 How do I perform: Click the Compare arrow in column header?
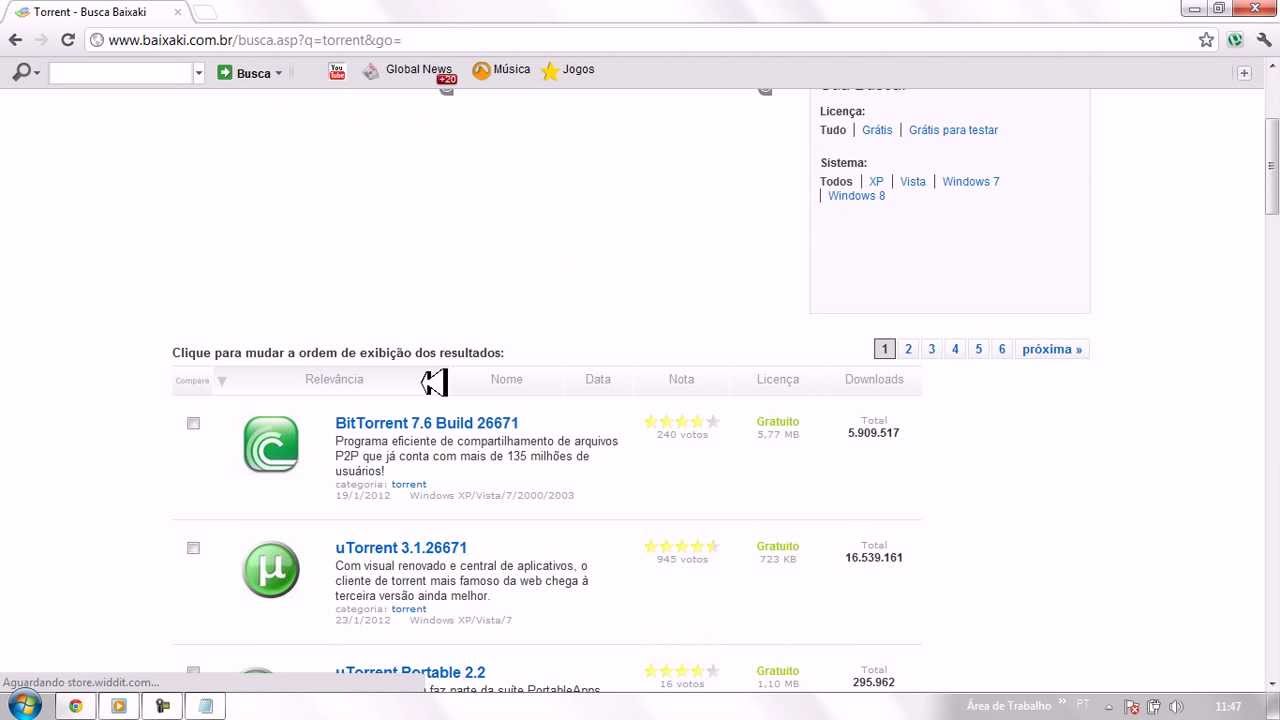point(222,380)
